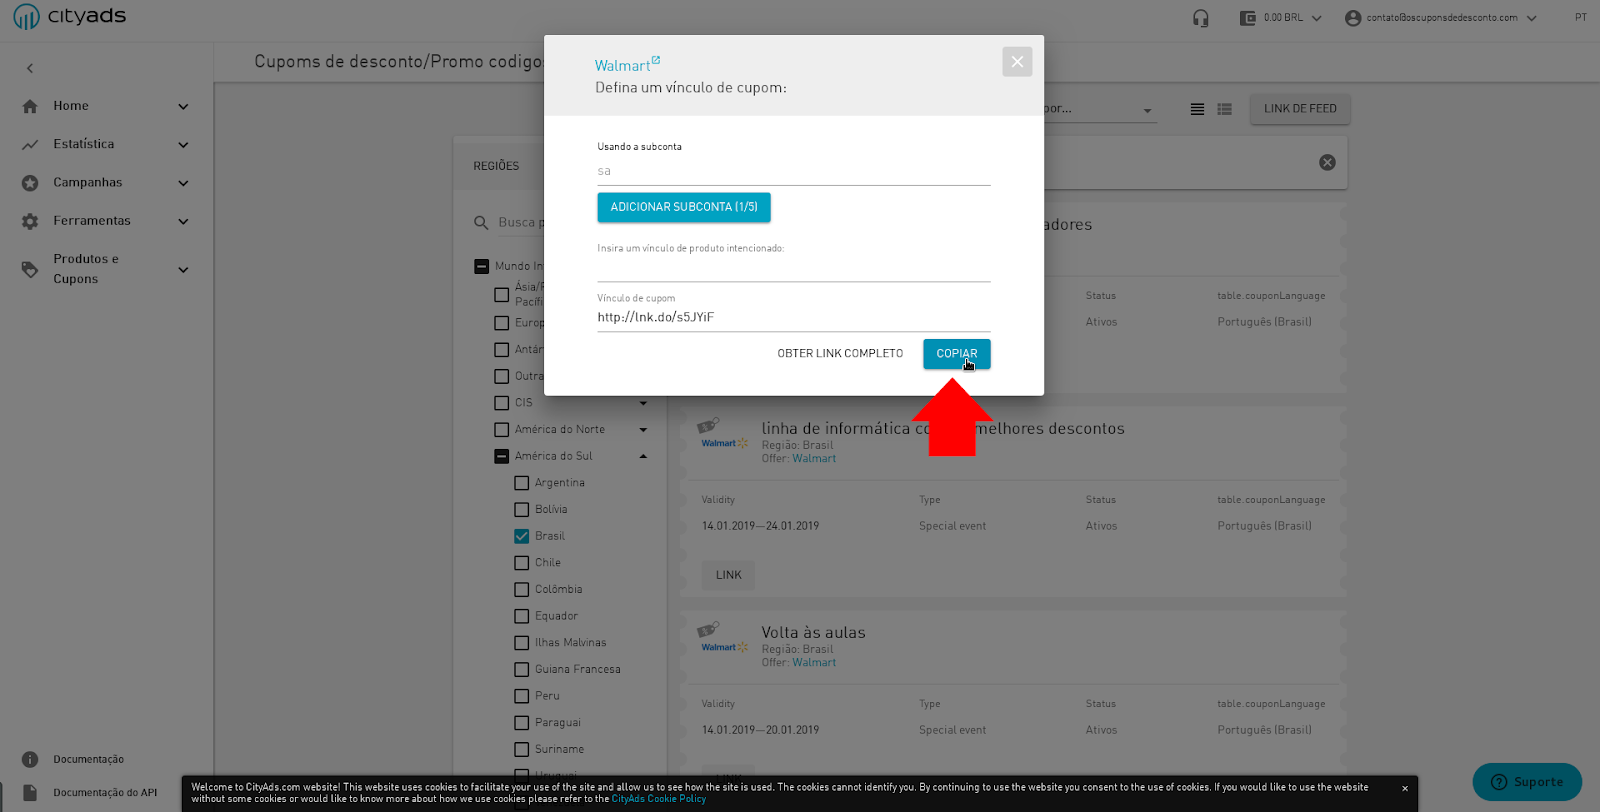Click the Documentação info icon
This screenshot has width=1600, height=812.
(x=30, y=759)
